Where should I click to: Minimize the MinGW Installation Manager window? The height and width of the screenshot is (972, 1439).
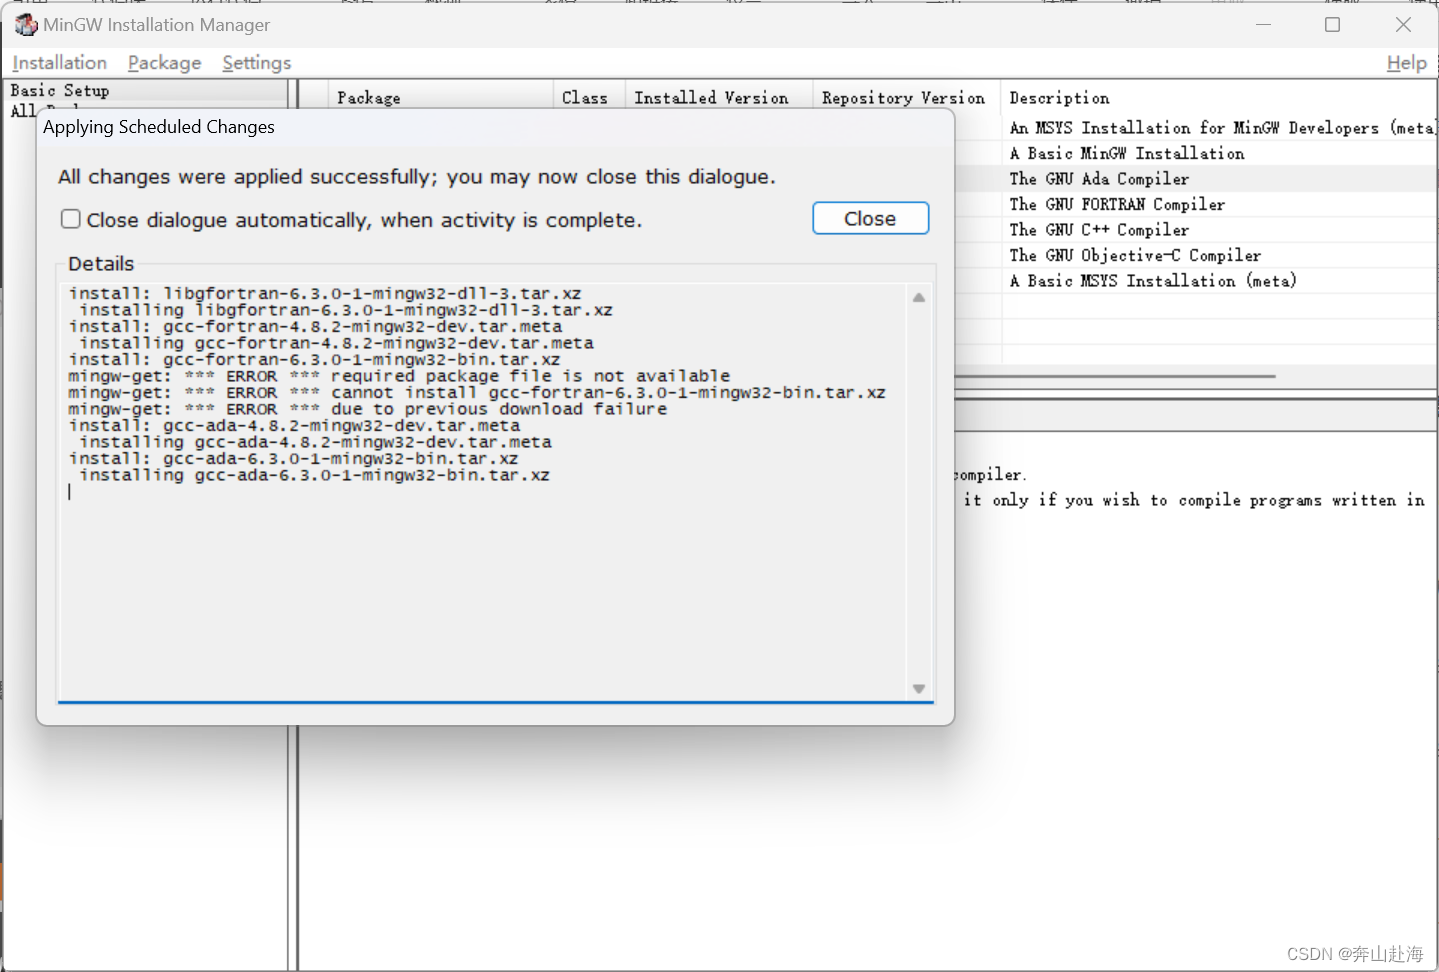click(x=1263, y=24)
